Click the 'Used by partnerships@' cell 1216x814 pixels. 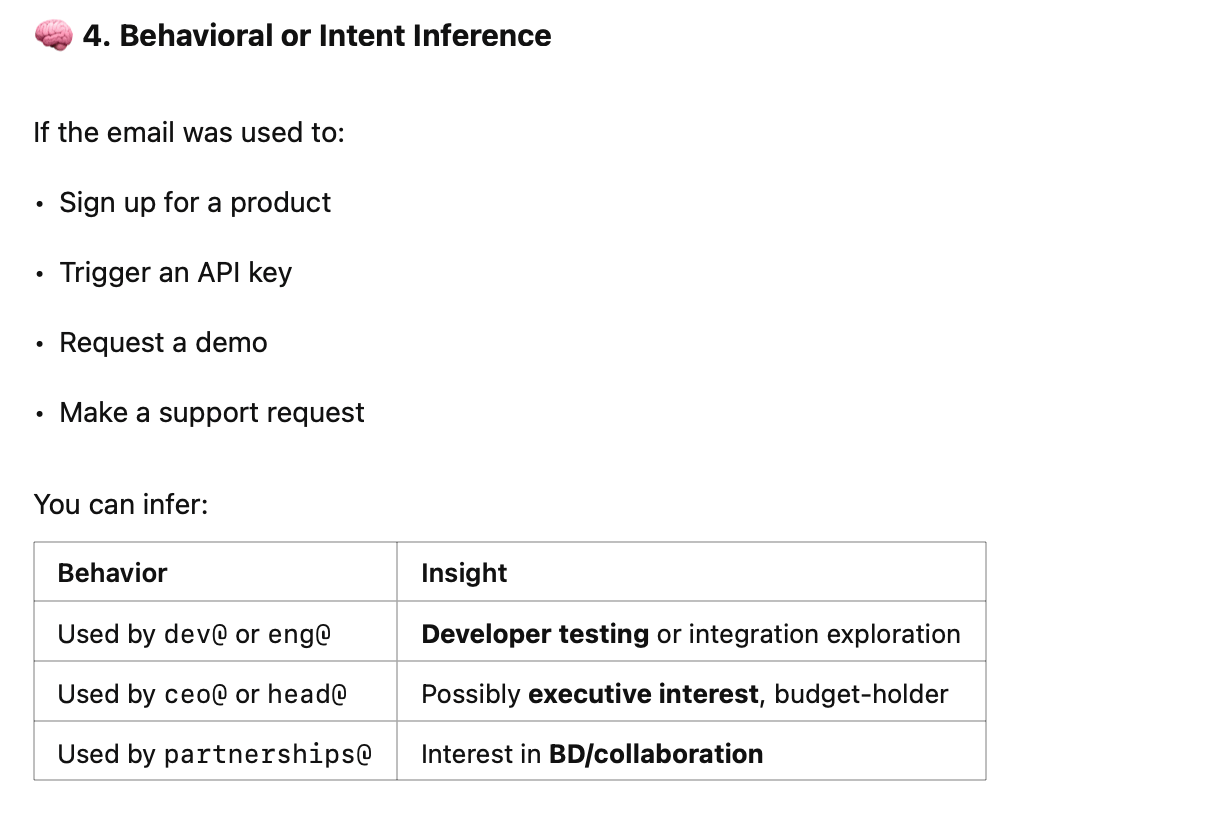[215, 751]
